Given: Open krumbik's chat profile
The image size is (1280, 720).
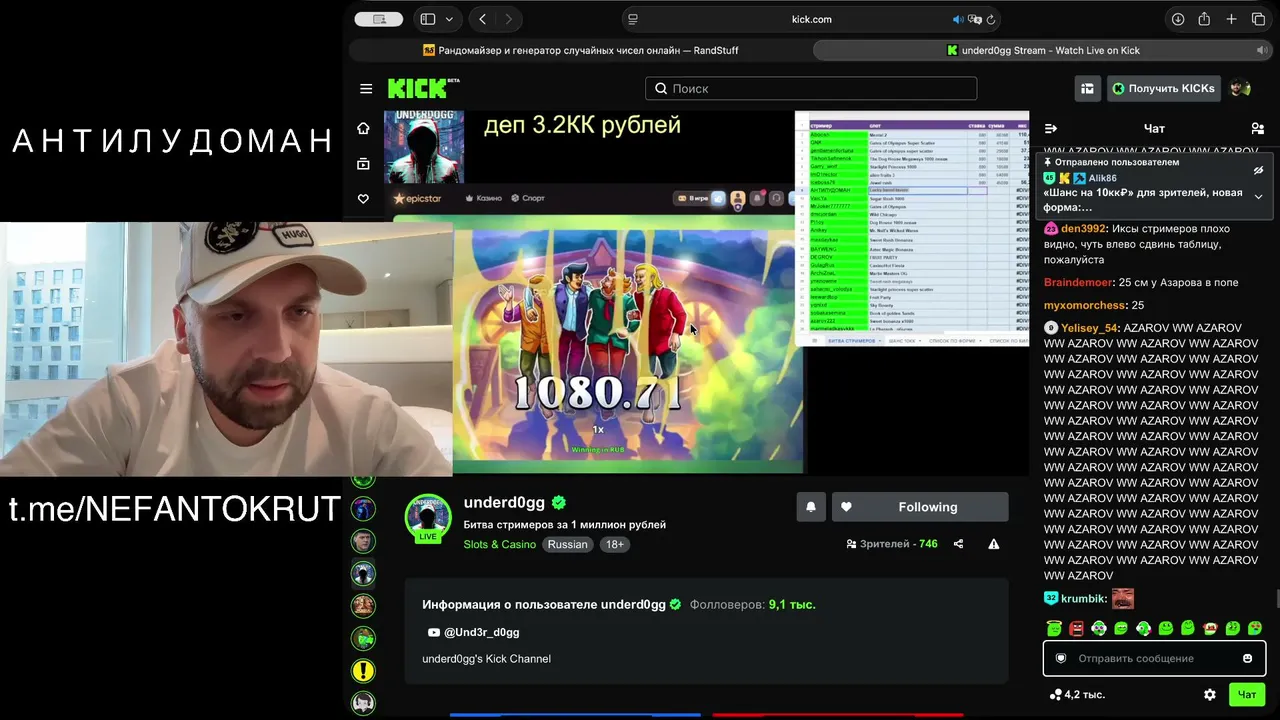Looking at the screenshot, I should pyautogui.click(x=1082, y=598).
